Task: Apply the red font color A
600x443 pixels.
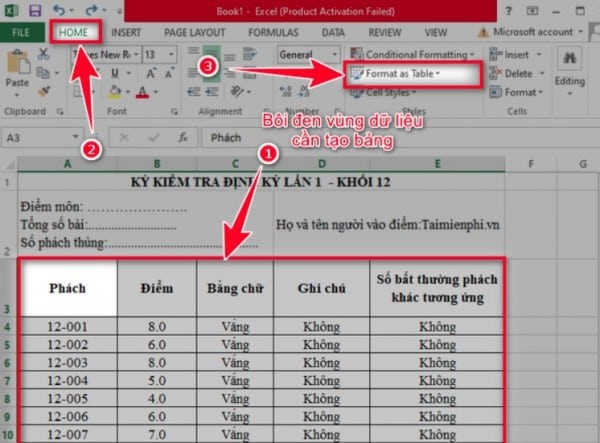Action: click(x=143, y=92)
